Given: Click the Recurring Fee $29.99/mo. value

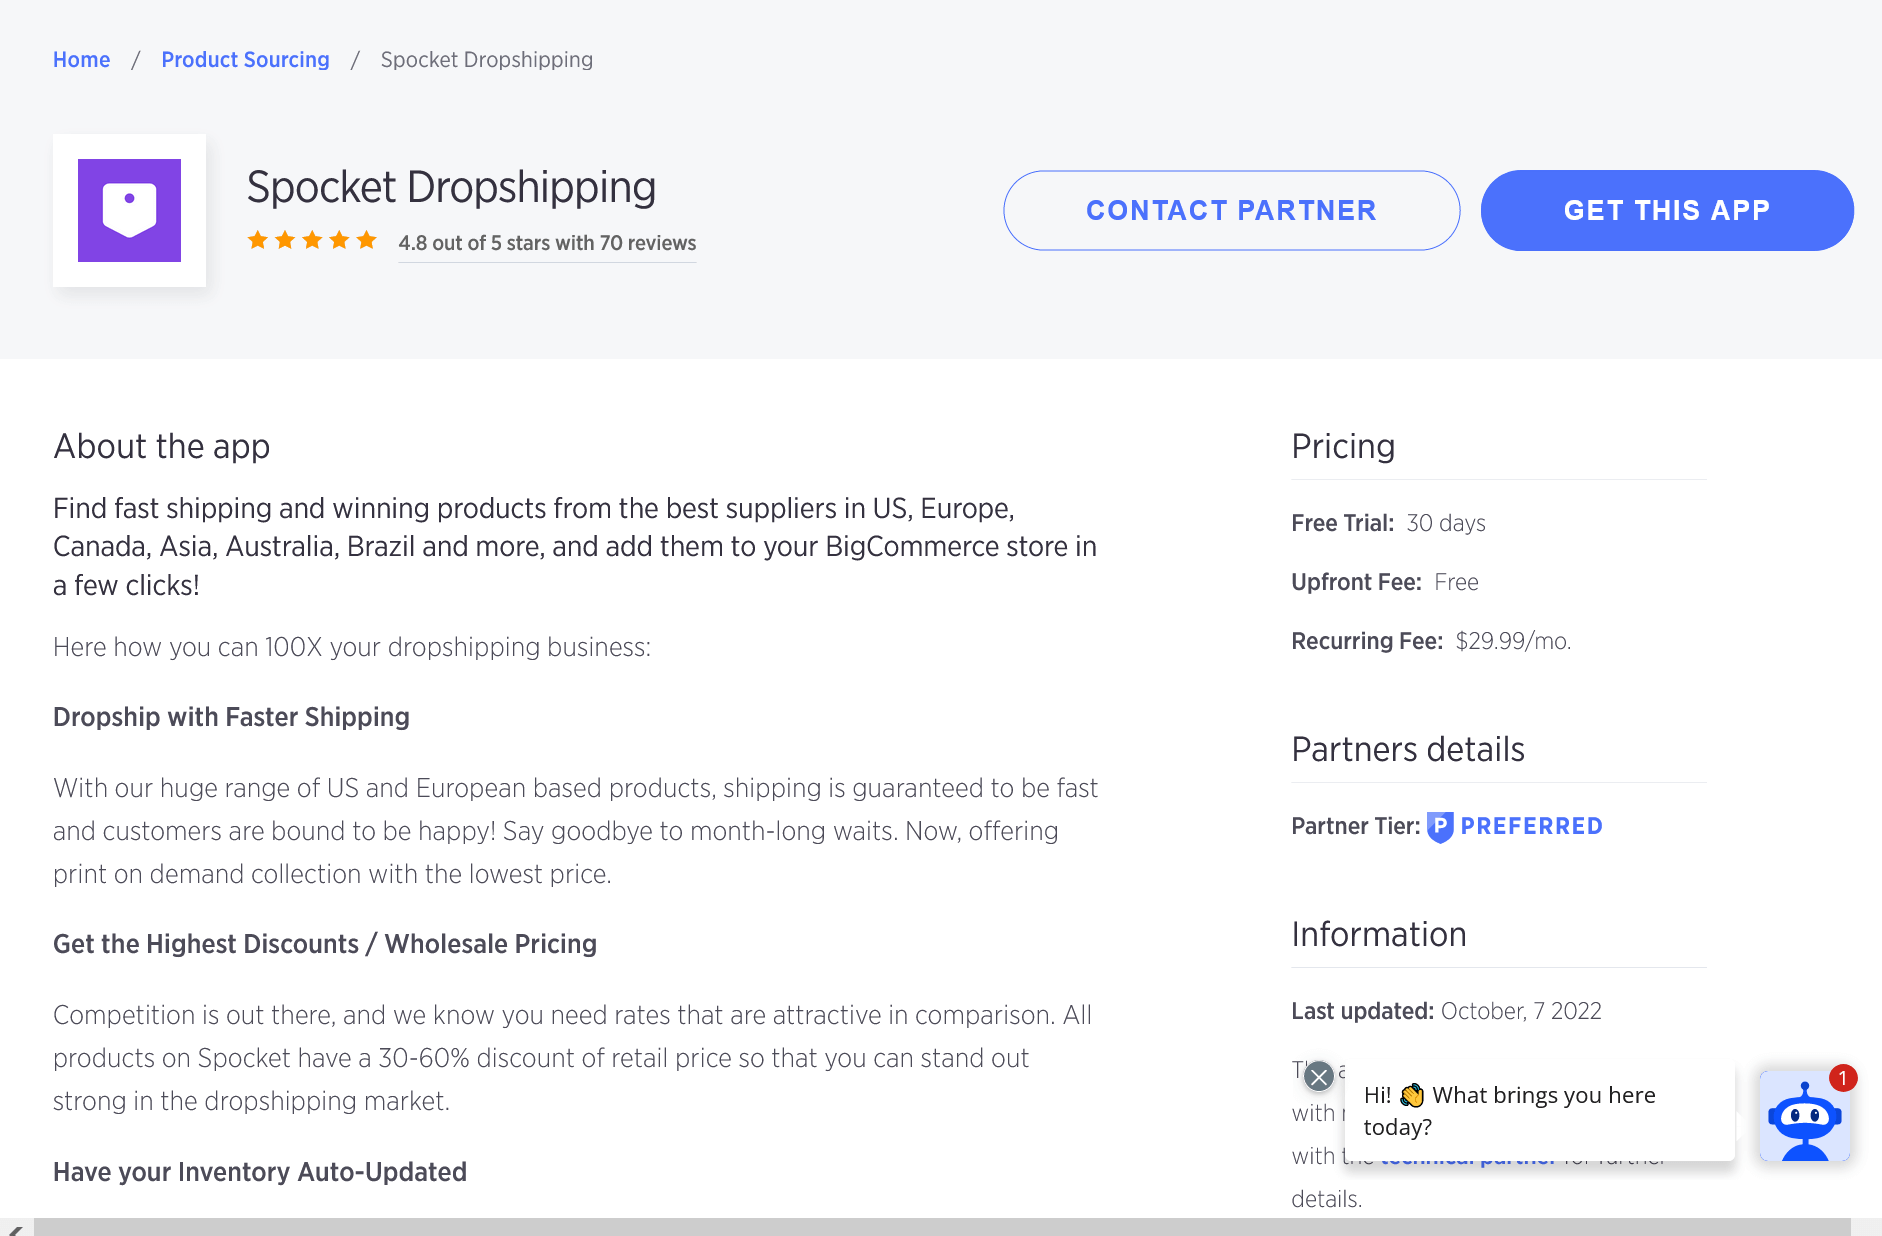Looking at the screenshot, I should (x=1513, y=641).
